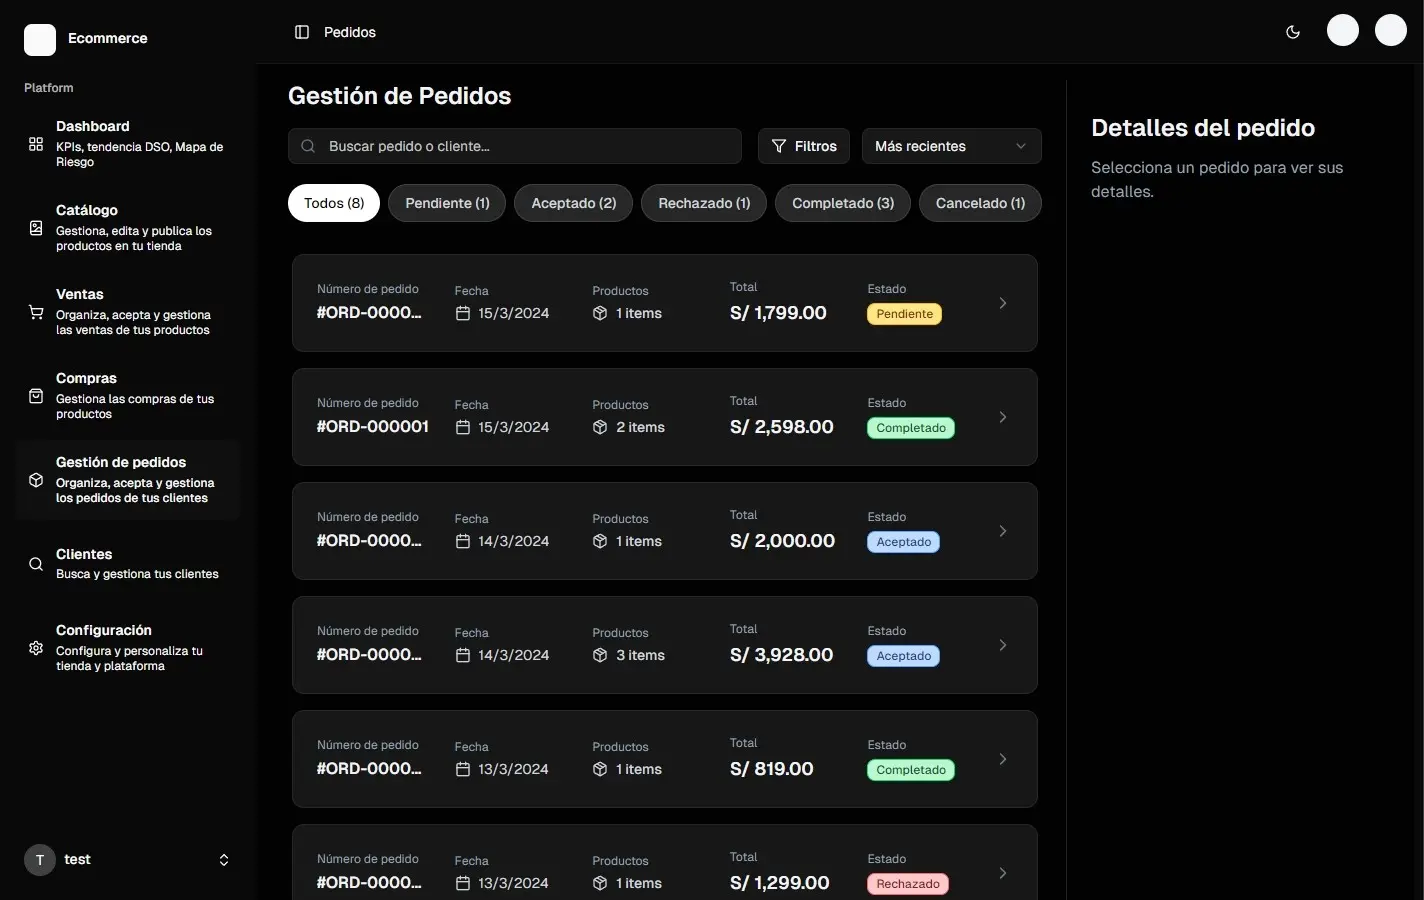
Task: Toggle the Pendiente (1) status filter
Action: [446, 203]
